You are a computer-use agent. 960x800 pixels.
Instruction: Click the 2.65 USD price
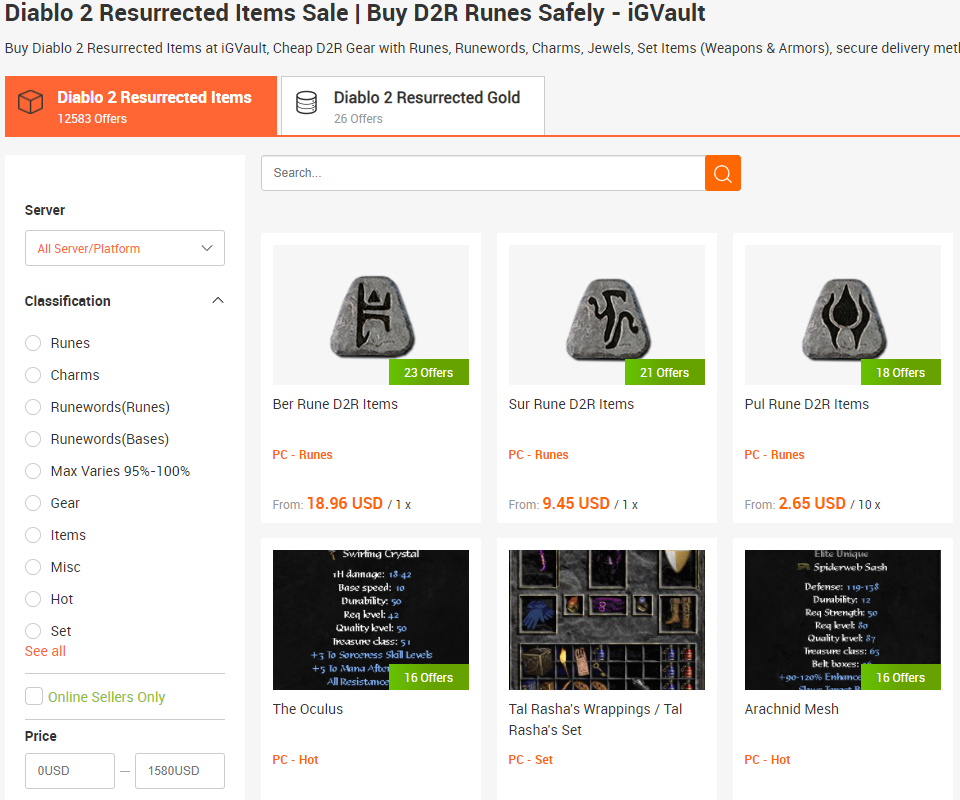(x=812, y=503)
